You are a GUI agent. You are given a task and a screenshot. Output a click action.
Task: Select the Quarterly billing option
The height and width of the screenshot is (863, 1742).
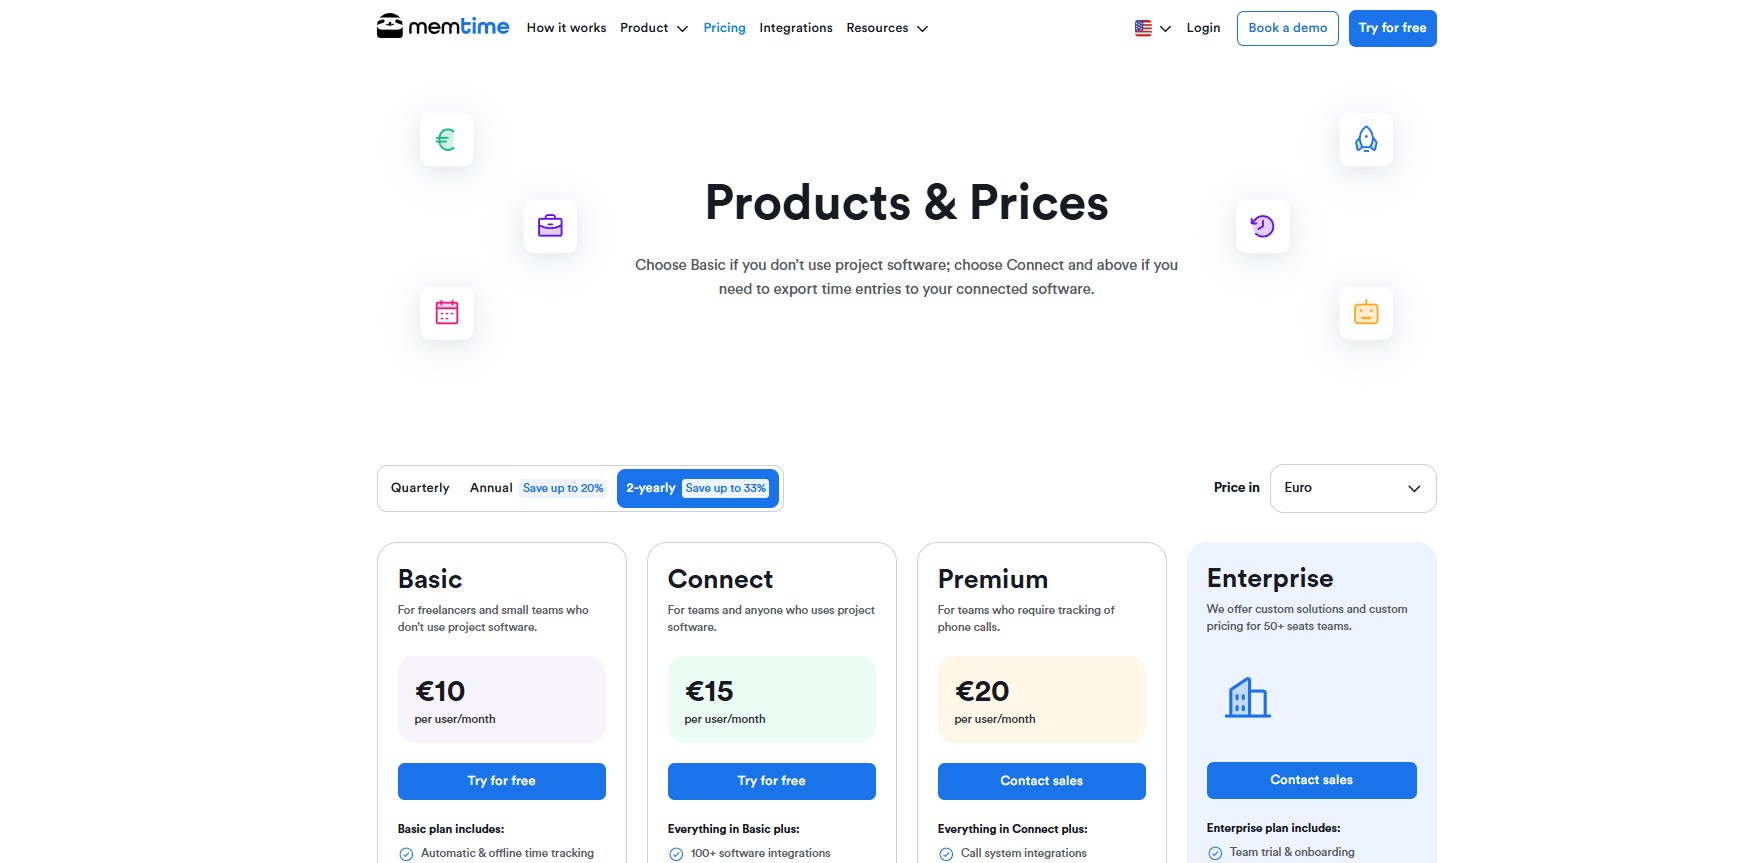click(x=420, y=488)
